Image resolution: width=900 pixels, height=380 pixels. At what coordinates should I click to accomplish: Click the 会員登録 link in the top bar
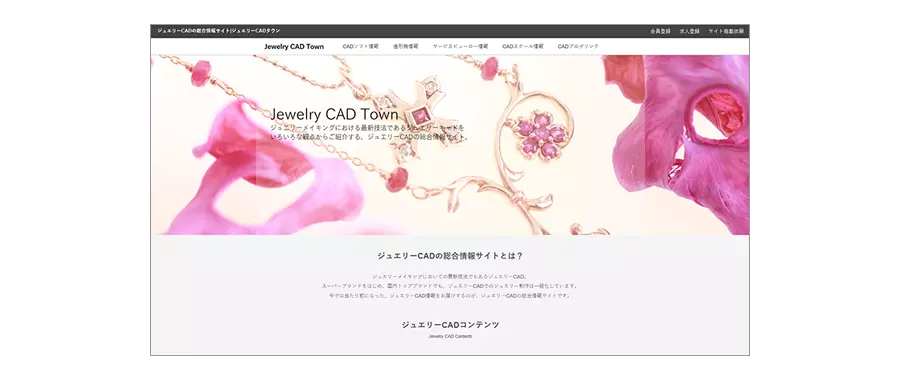(x=660, y=31)
